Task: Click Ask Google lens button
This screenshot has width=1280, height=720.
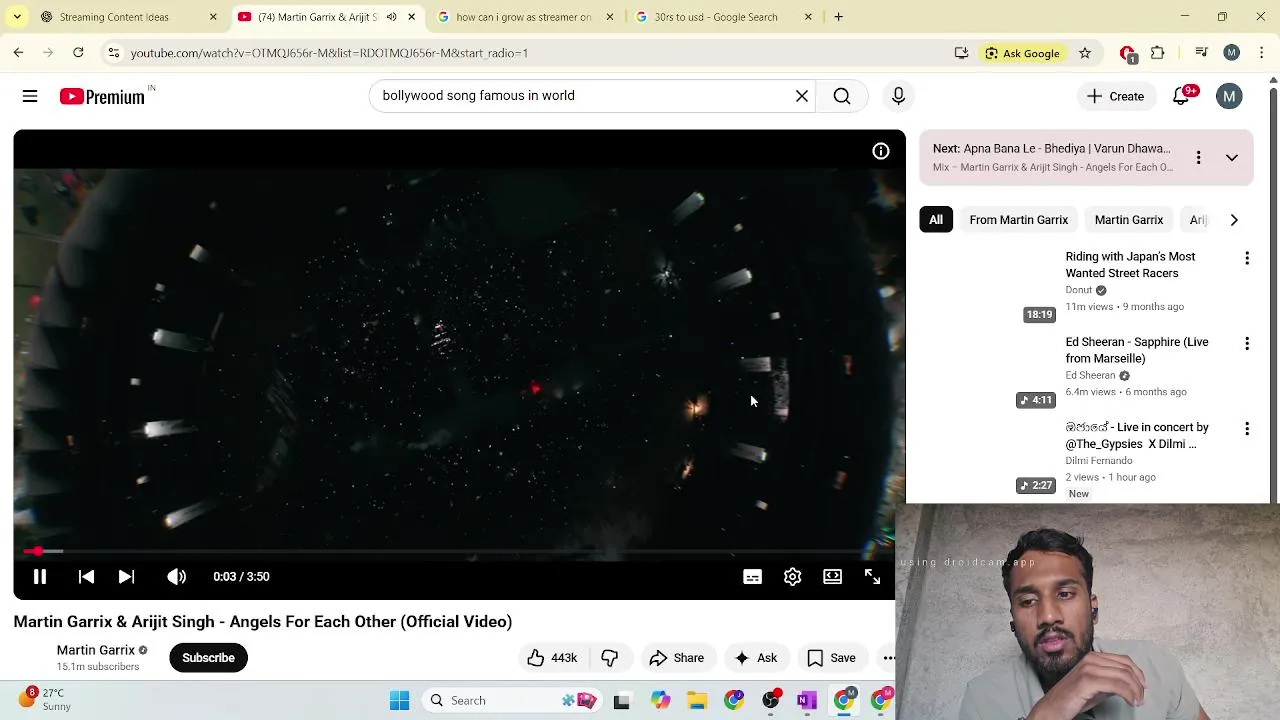Action: coord(1022,53)
